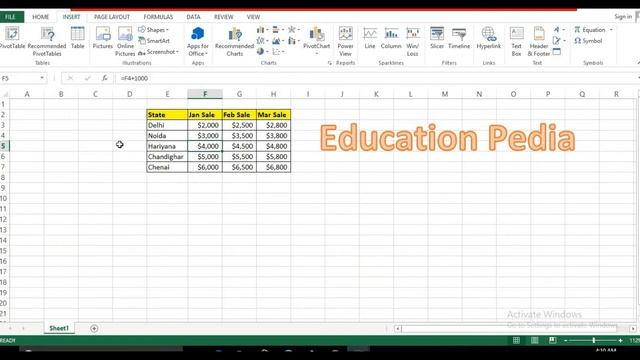Switch to the PAGE LAYOUT tab

coord(112,17)
